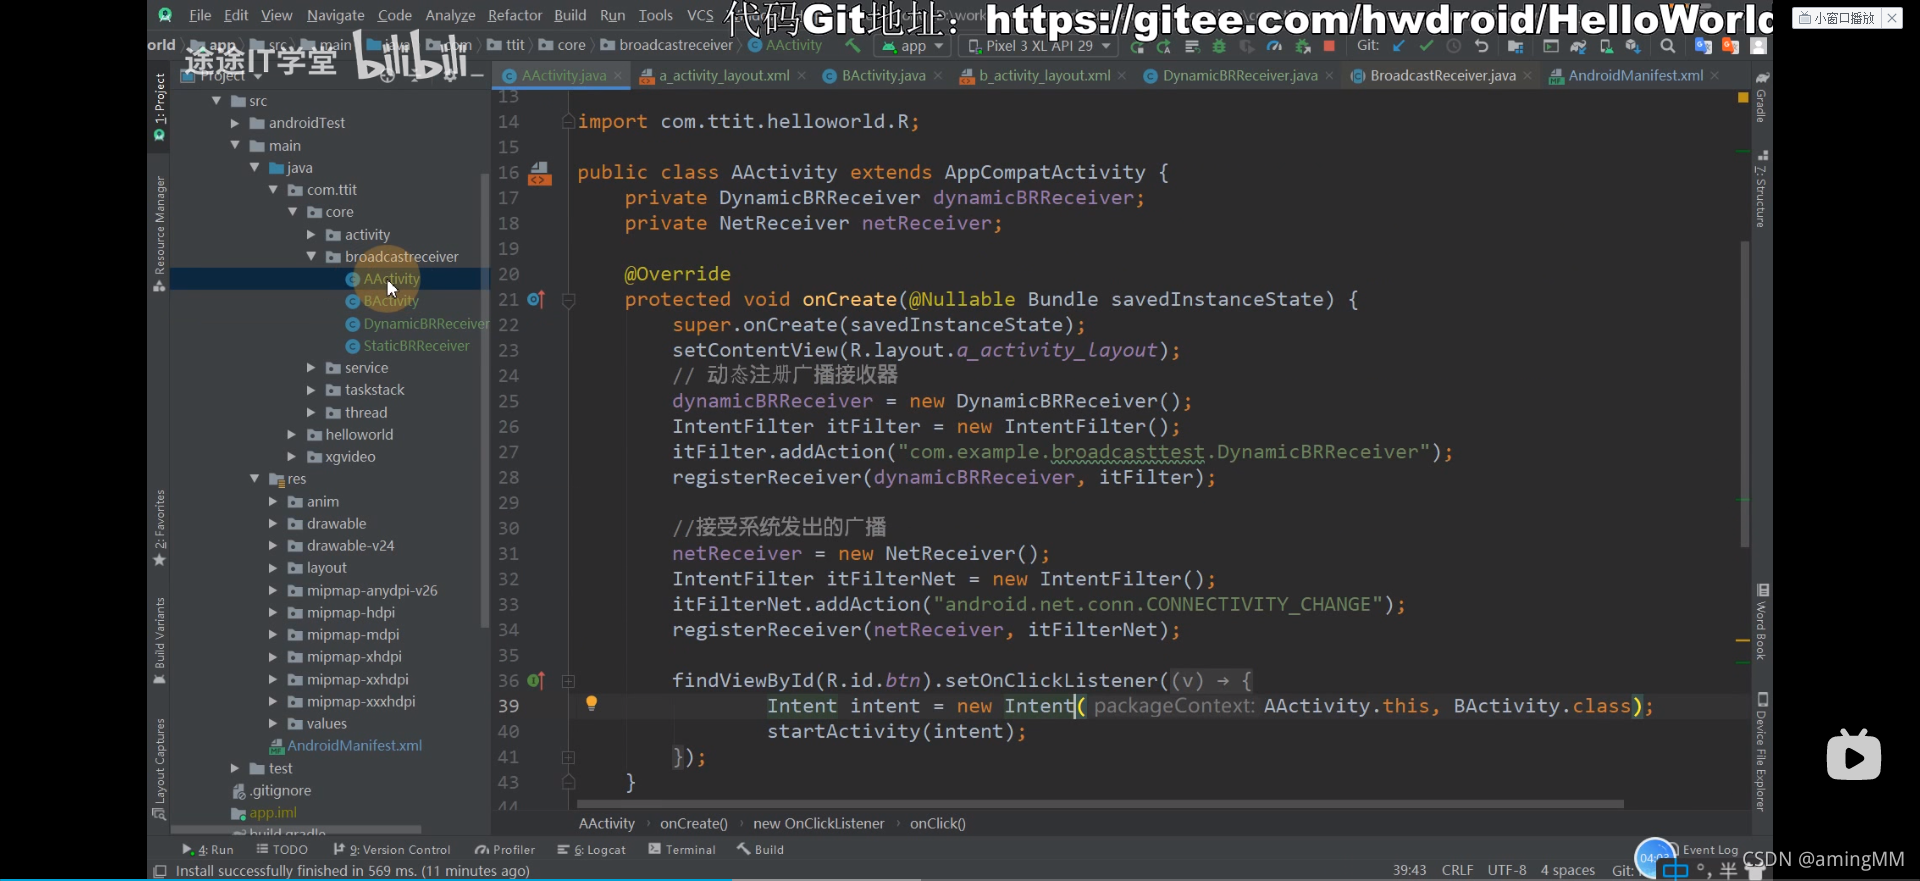Click the related XML file gutter icon line 16

(540, 173)
